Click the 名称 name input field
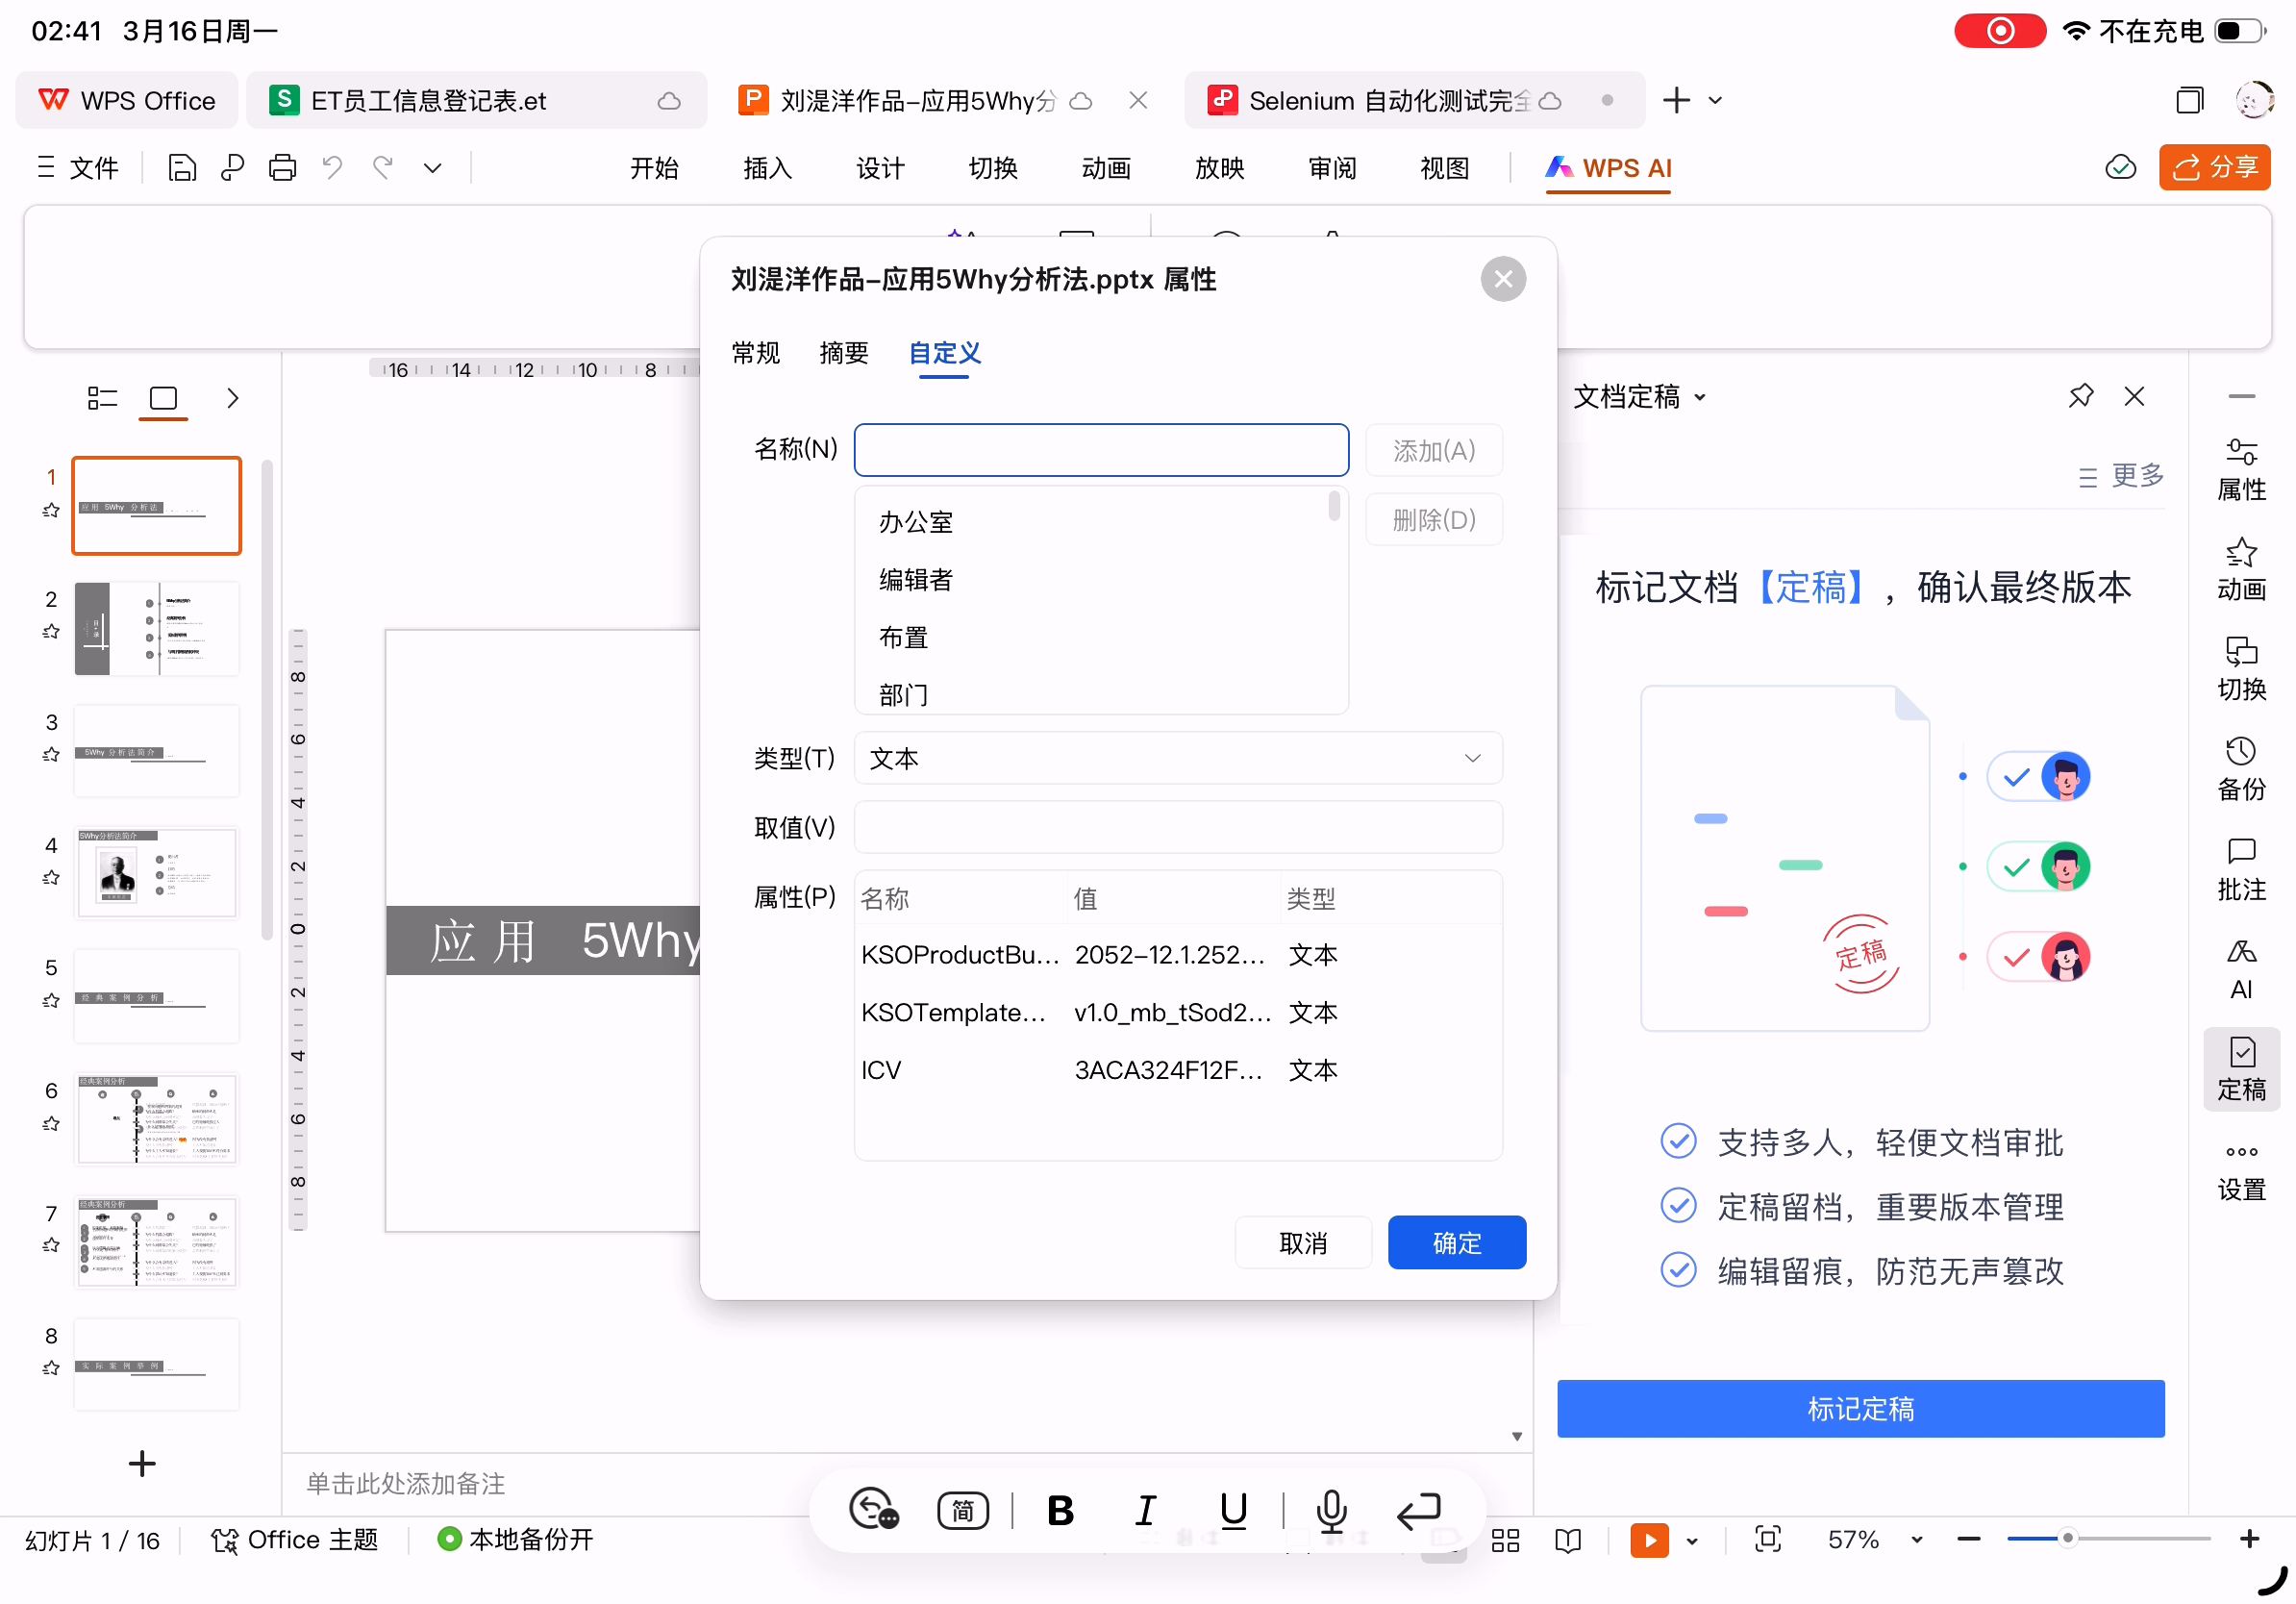This screenshot has width=2296, height=1604. click(1100, 450)
